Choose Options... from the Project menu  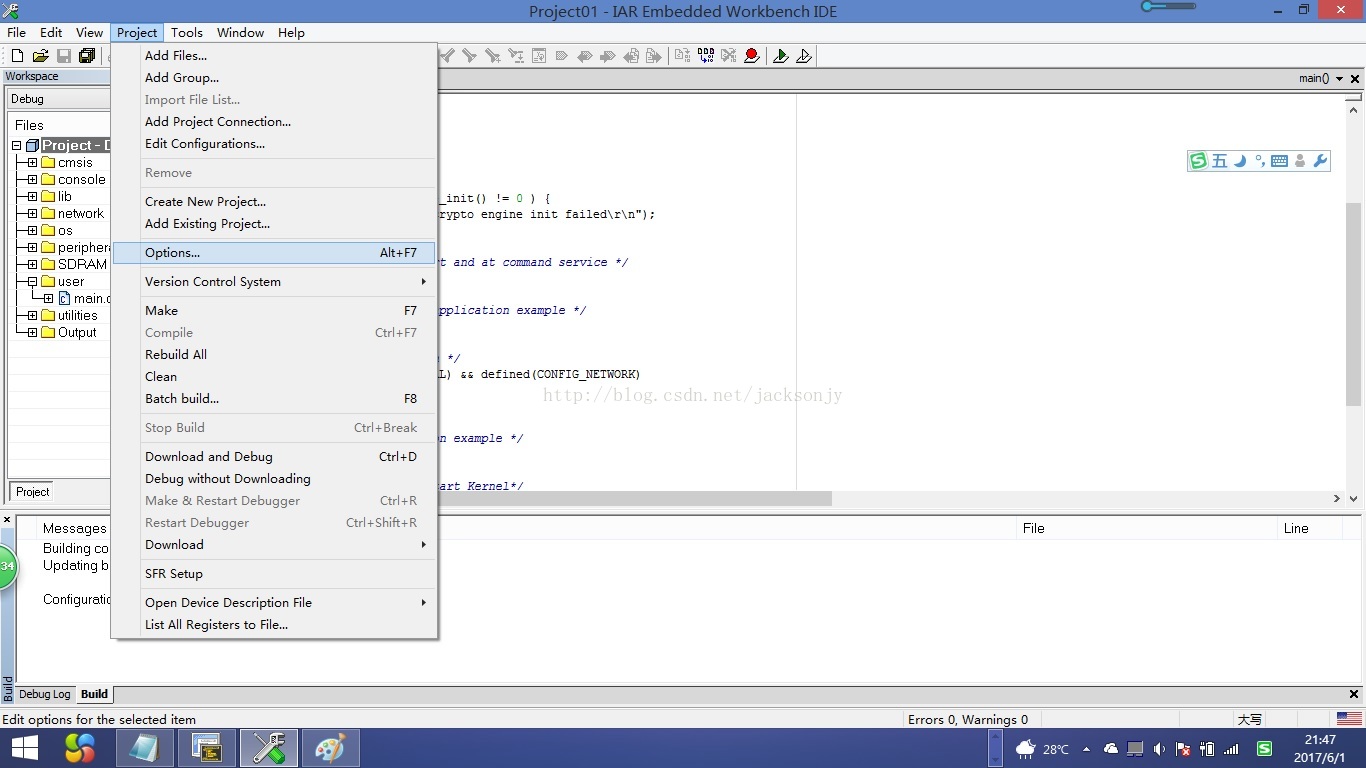(x=274, y=253)
